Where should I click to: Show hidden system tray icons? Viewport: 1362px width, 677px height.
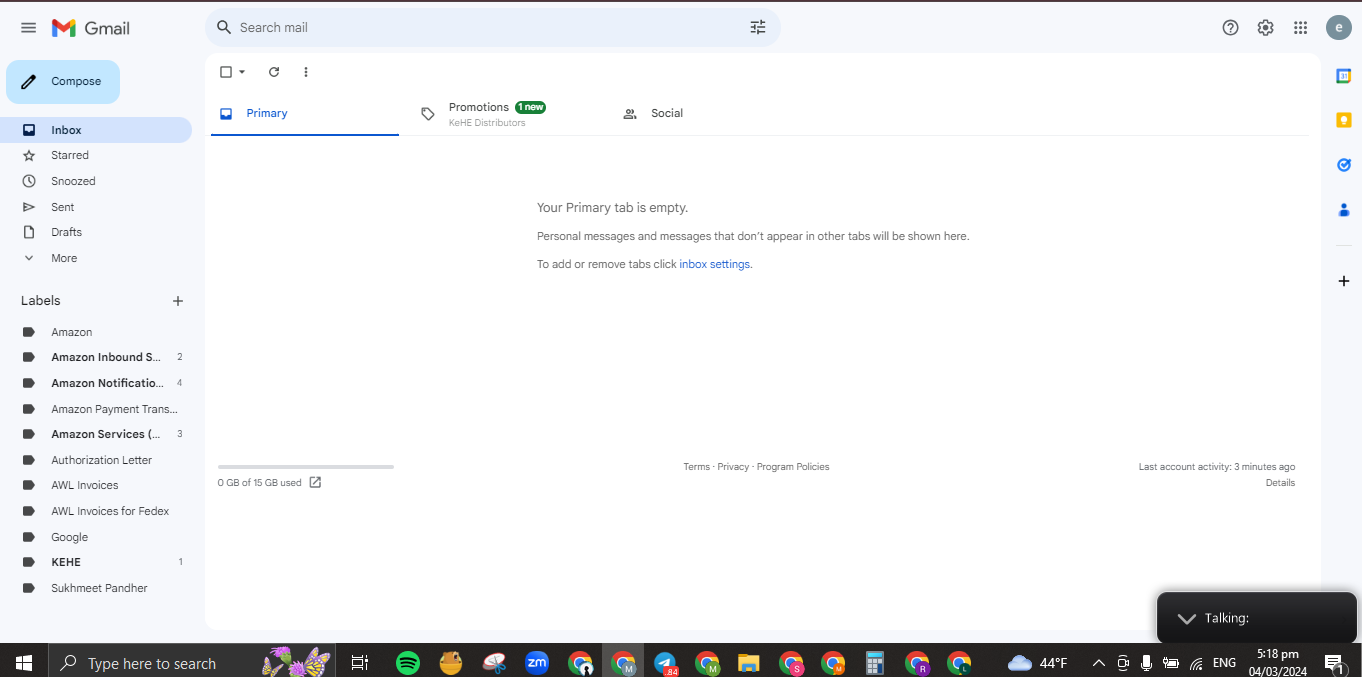[1098, 662]
